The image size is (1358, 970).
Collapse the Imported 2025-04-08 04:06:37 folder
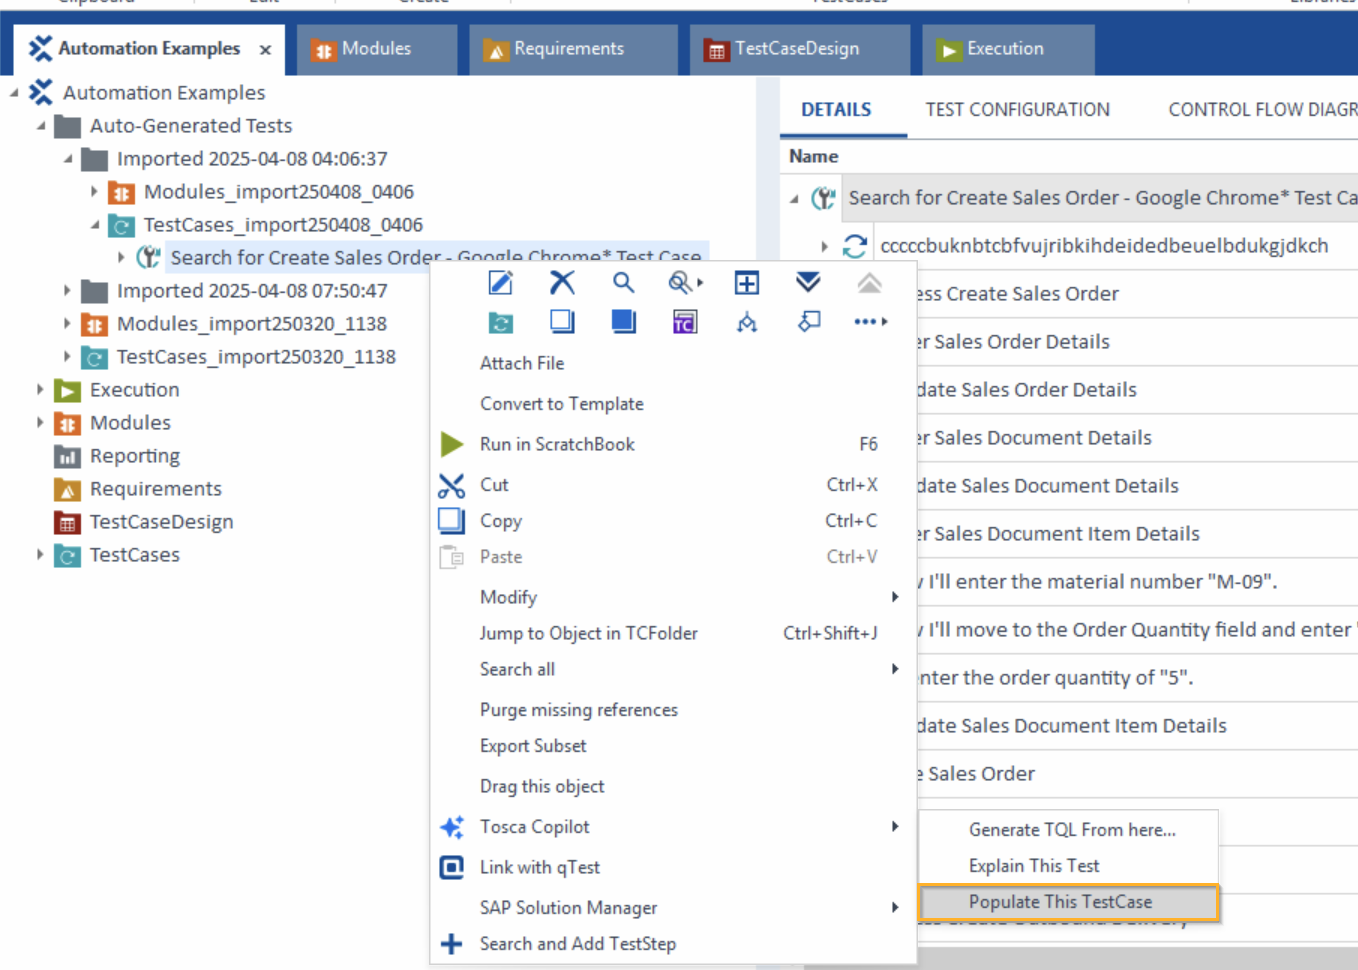68,159
